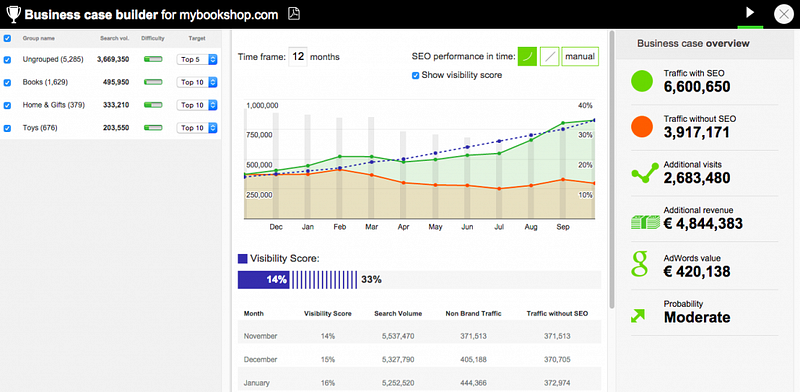Click the manual SEO performance button
800x392 pixels.
point(580,57)
